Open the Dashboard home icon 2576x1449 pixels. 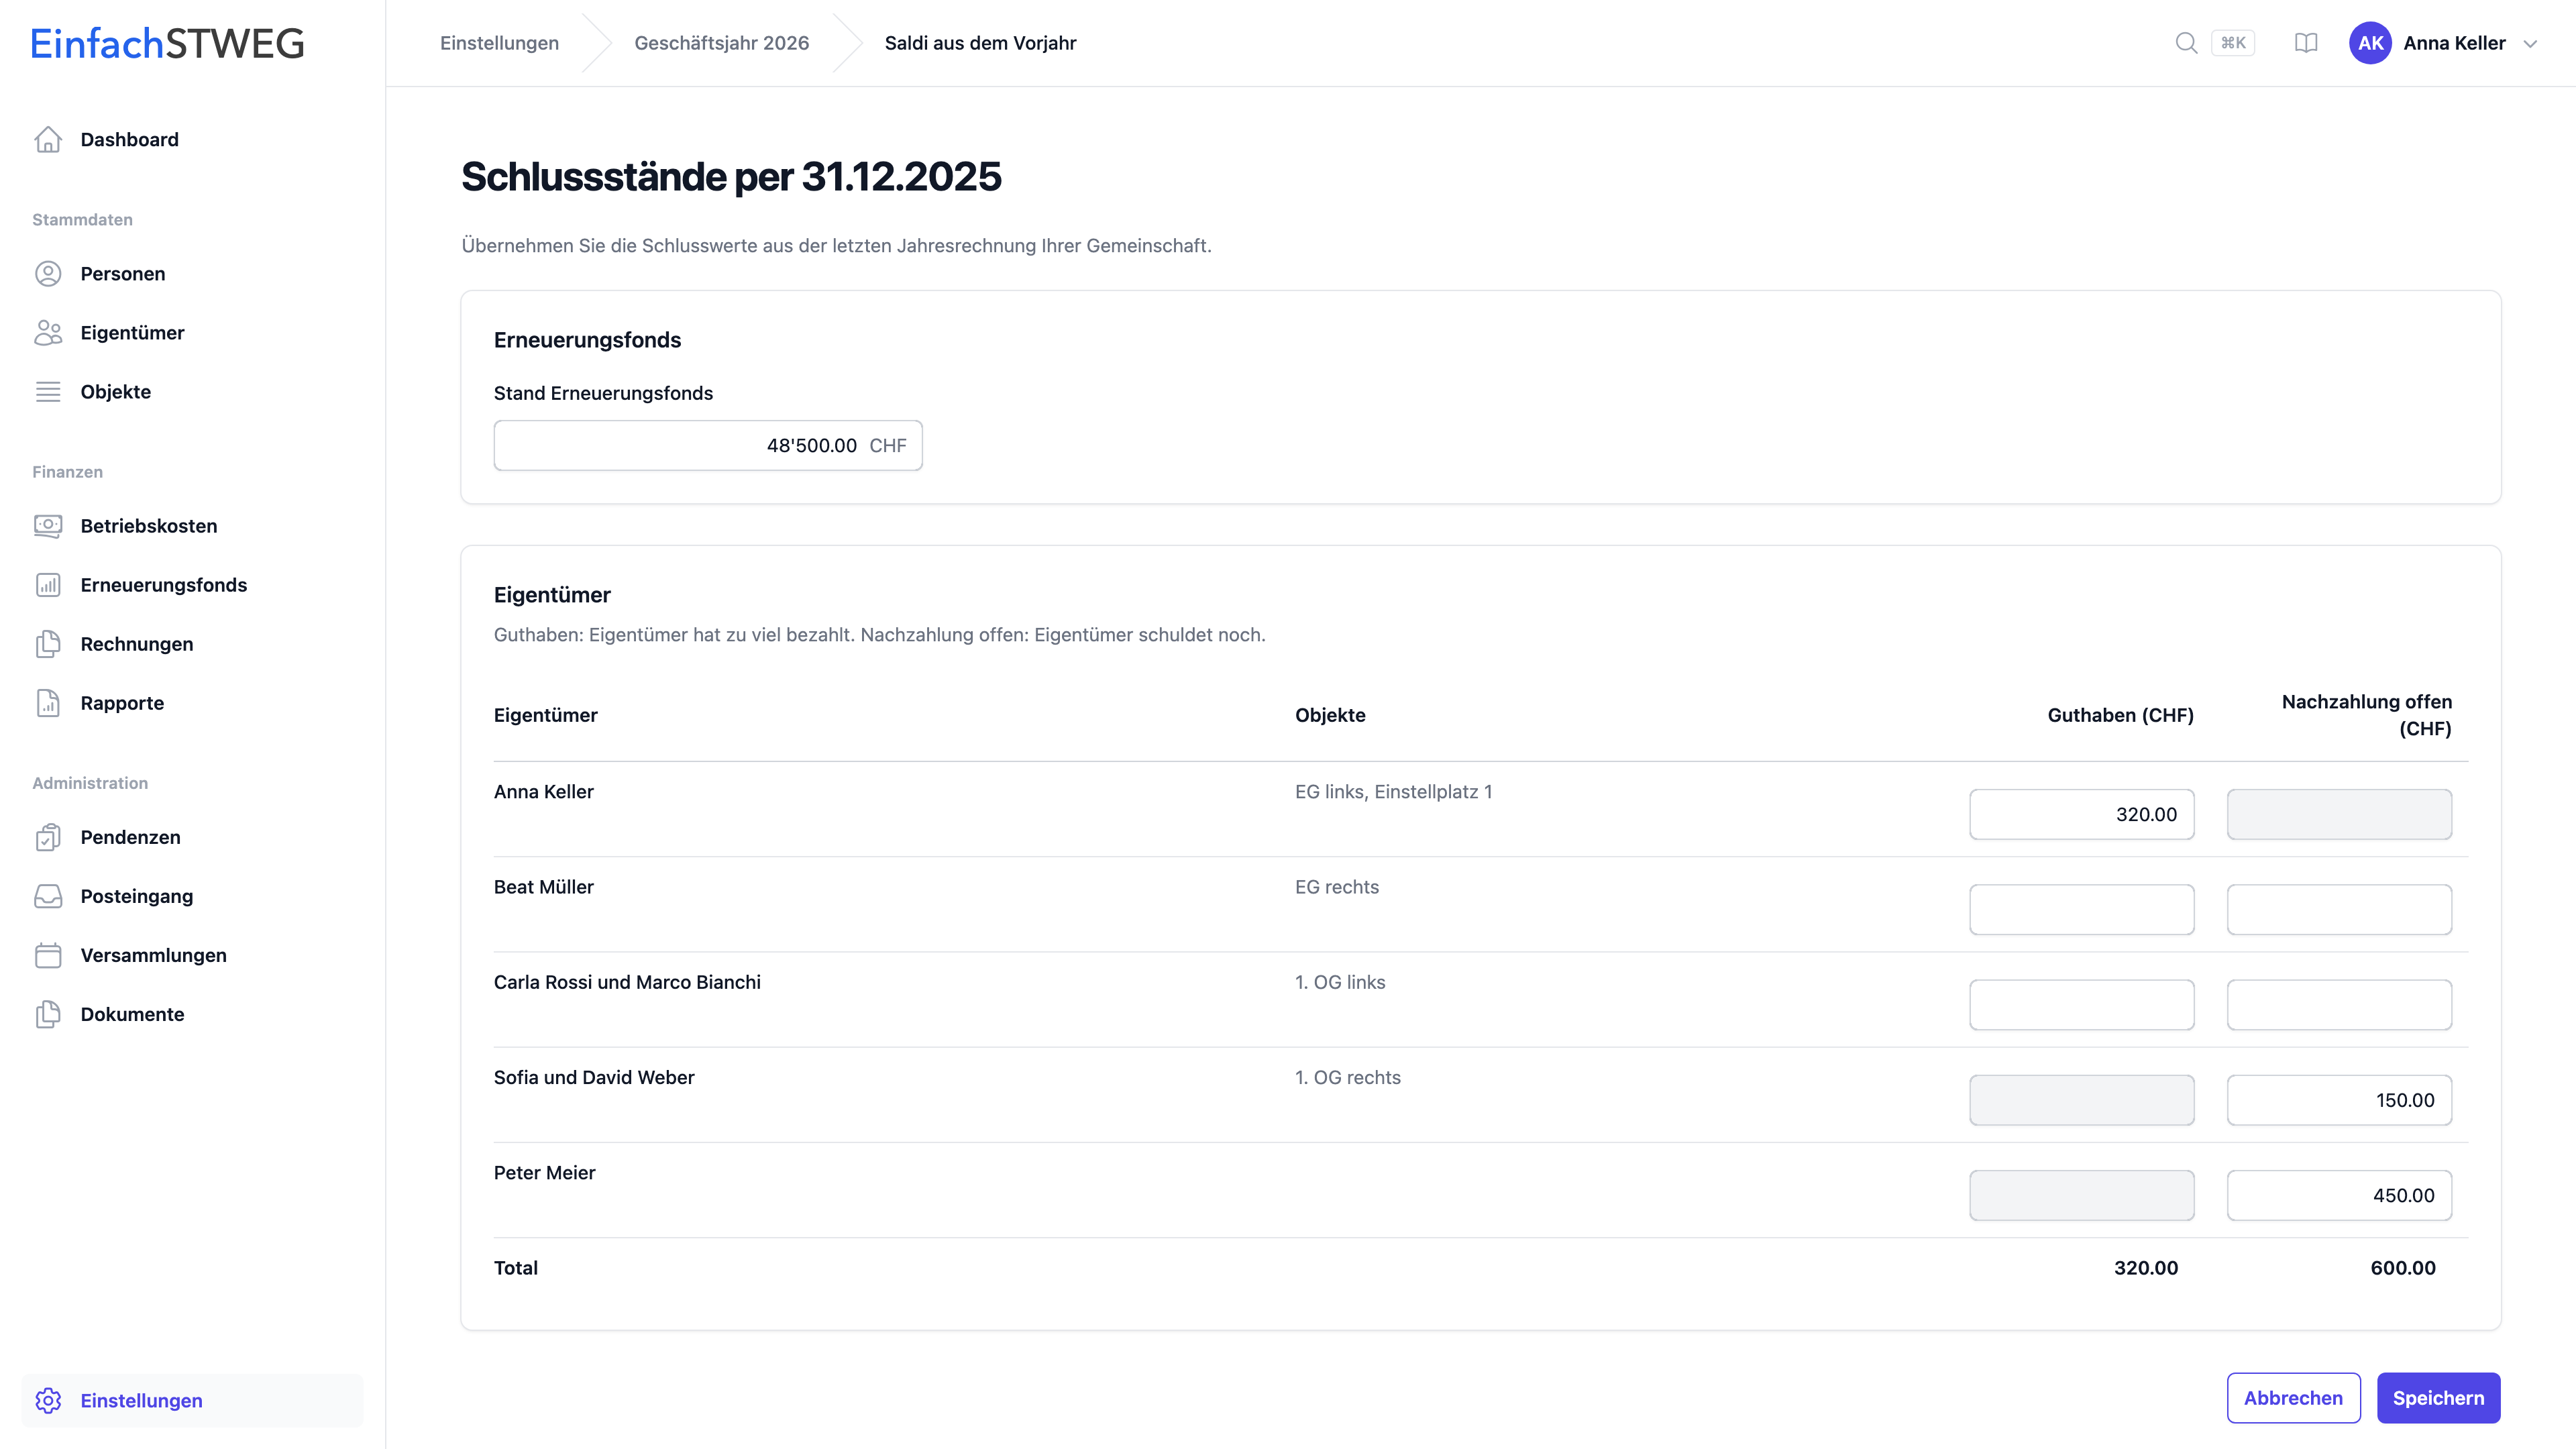48,139
